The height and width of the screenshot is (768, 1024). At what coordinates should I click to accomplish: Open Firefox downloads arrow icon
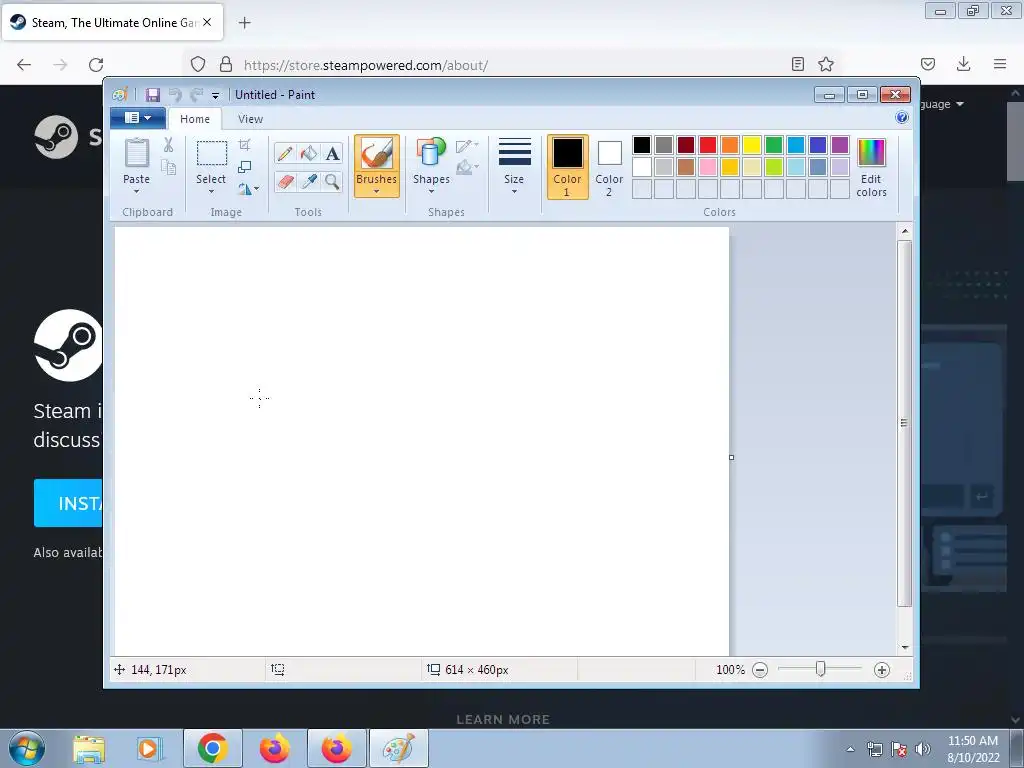963,64
